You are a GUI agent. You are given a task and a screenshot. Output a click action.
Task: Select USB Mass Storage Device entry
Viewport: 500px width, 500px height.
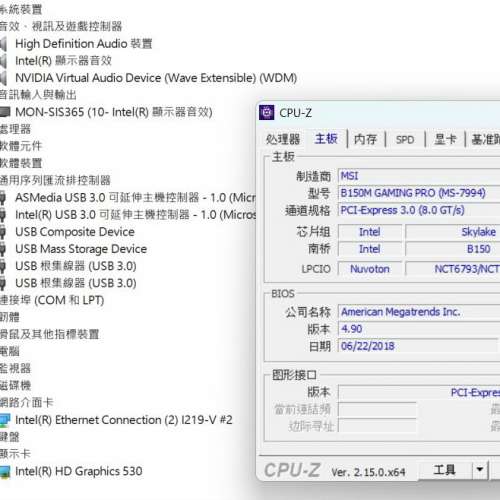(x=81, y=249)
